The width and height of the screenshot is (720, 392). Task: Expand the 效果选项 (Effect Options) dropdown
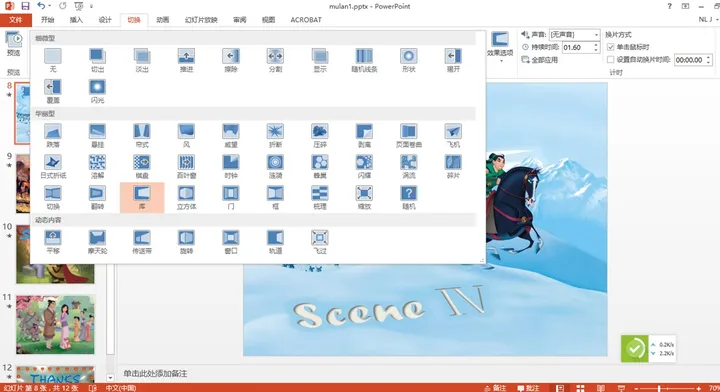(x=500, y=47)
